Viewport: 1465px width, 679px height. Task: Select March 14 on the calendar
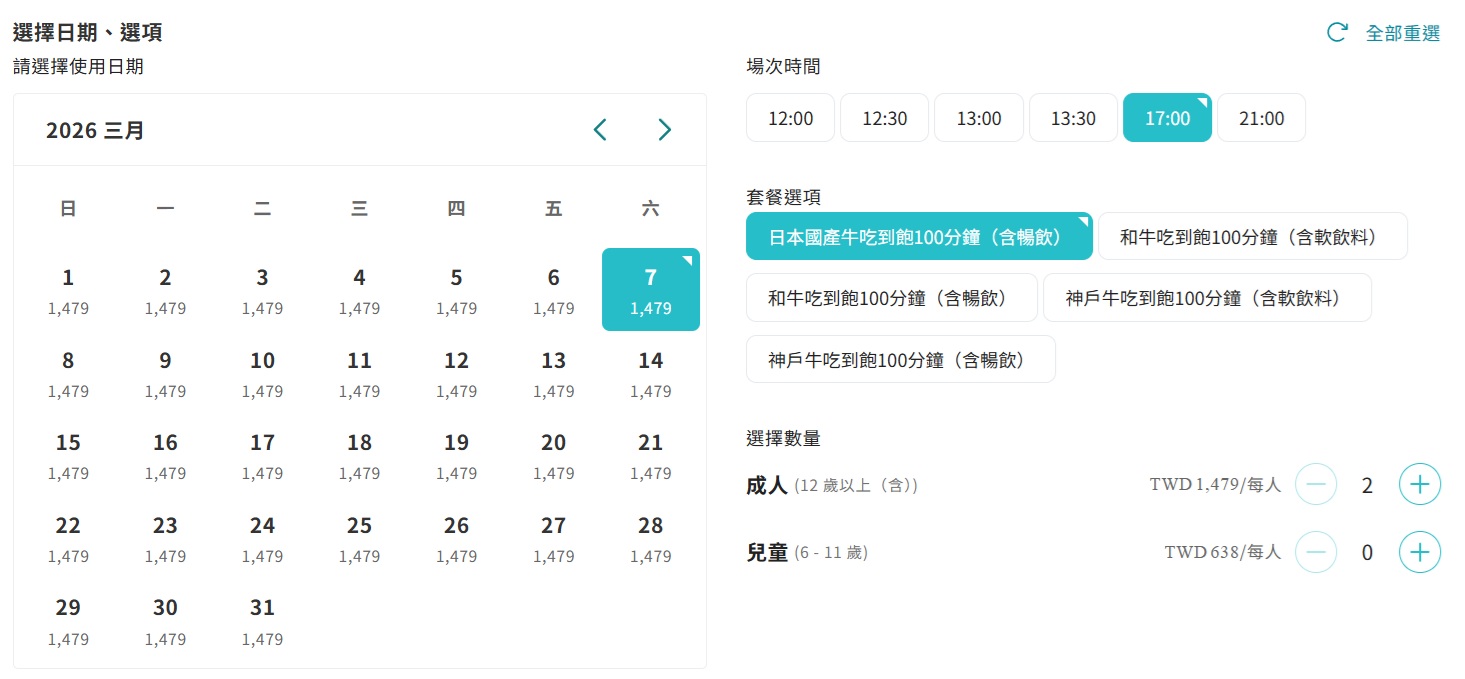pyautogui.click(x=650, y=373)
